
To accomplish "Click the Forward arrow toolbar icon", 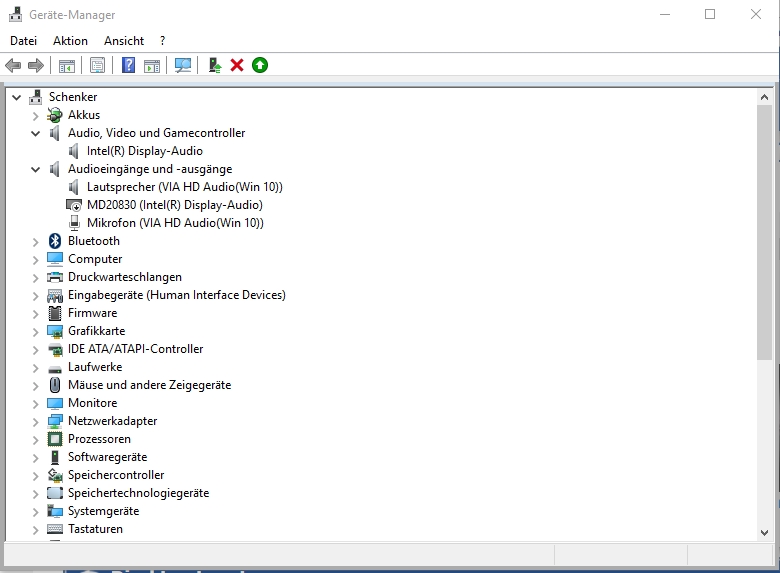I will 36,65.
